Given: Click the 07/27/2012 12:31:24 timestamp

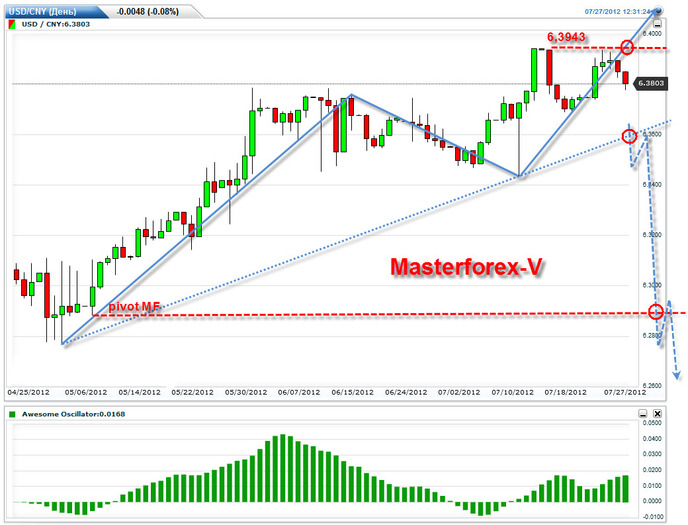Looking at the screenshot, I should 617,11.
